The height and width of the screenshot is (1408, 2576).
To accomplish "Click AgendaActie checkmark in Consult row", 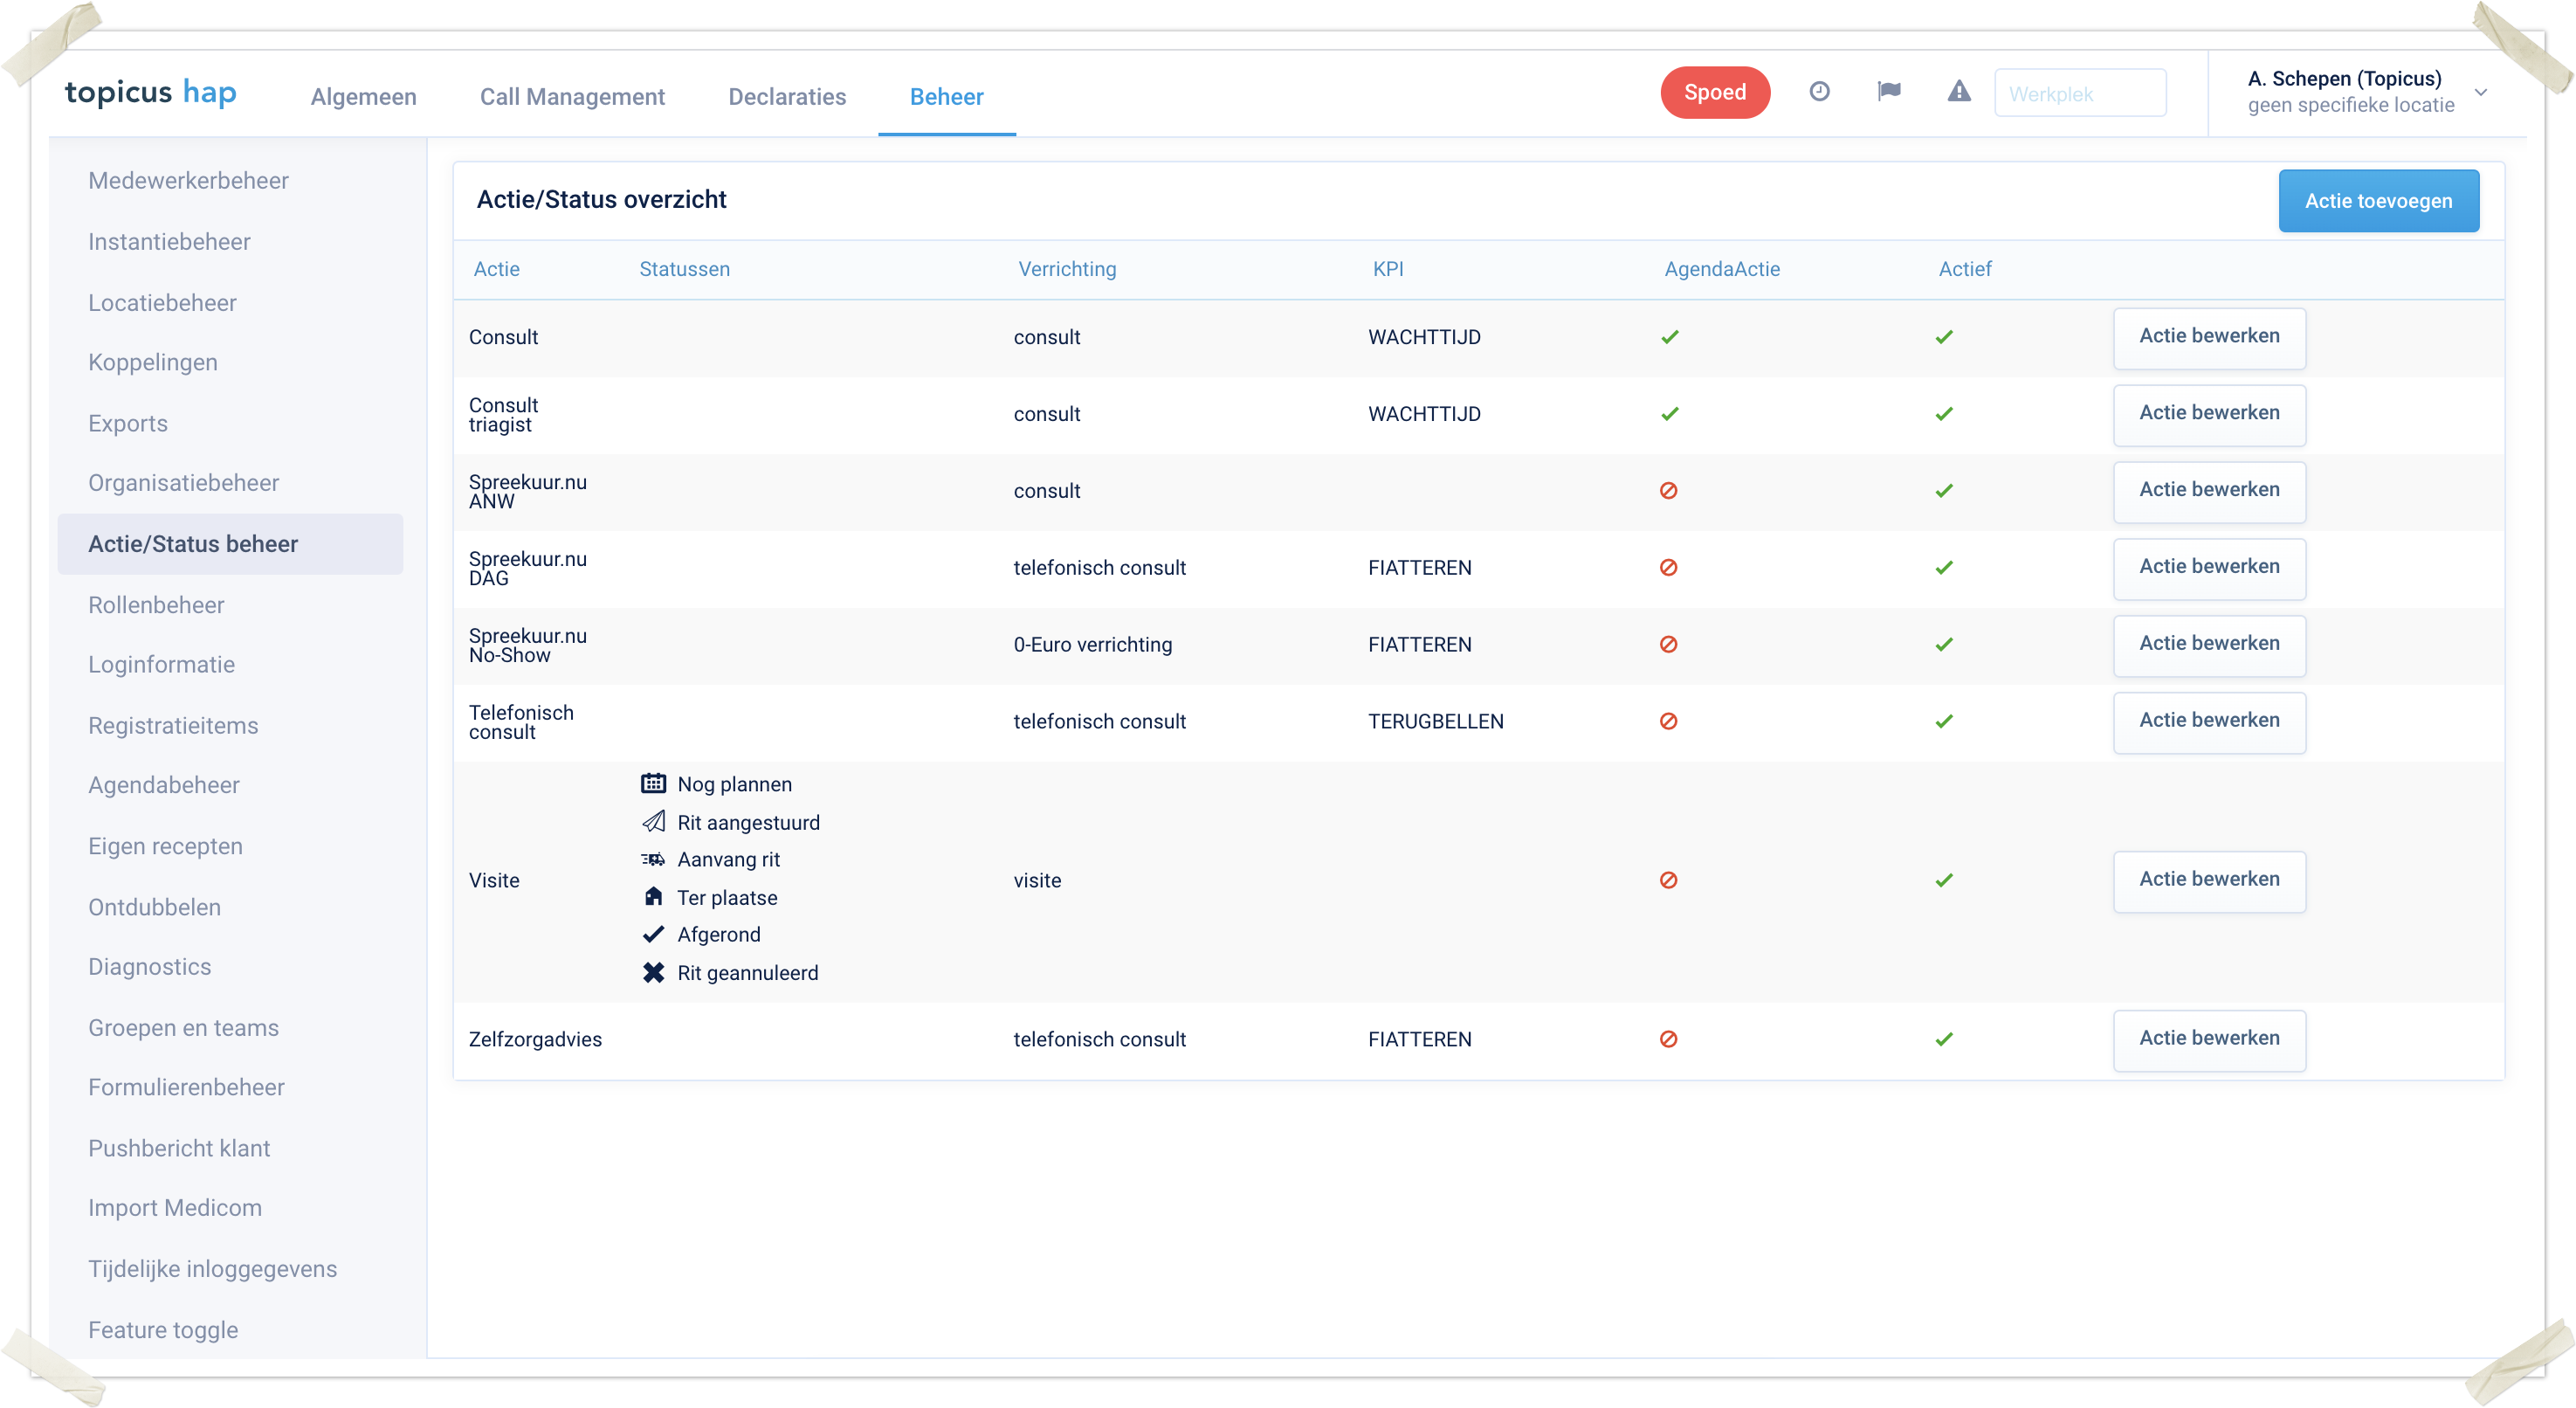I will click(x=1669, y=337).
